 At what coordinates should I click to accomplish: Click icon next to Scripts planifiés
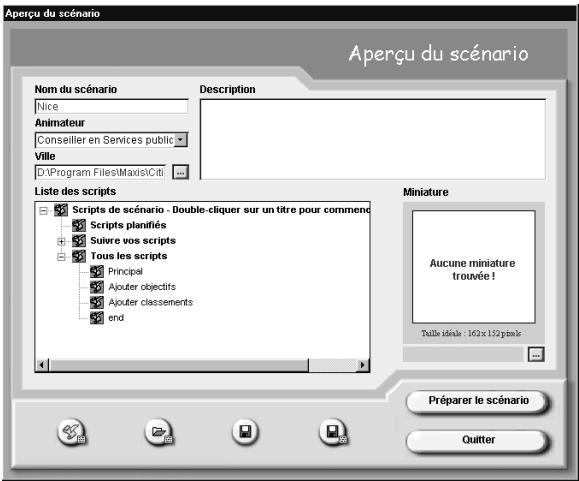pos(79,225)
